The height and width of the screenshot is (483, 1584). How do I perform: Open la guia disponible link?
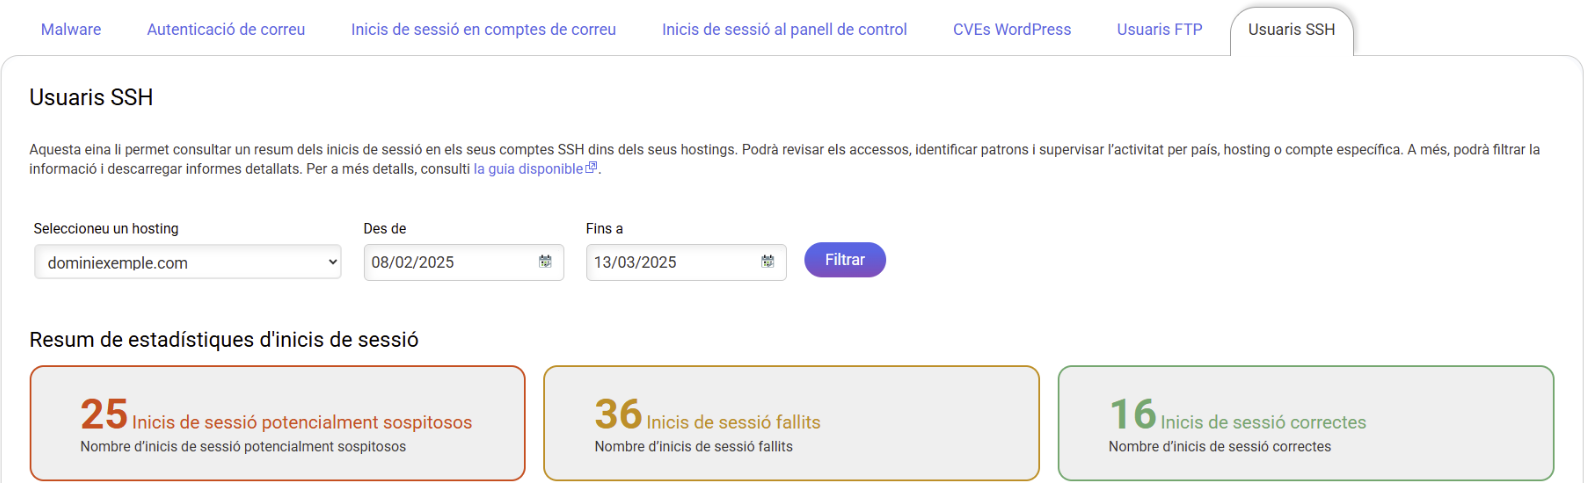(528, 169)
